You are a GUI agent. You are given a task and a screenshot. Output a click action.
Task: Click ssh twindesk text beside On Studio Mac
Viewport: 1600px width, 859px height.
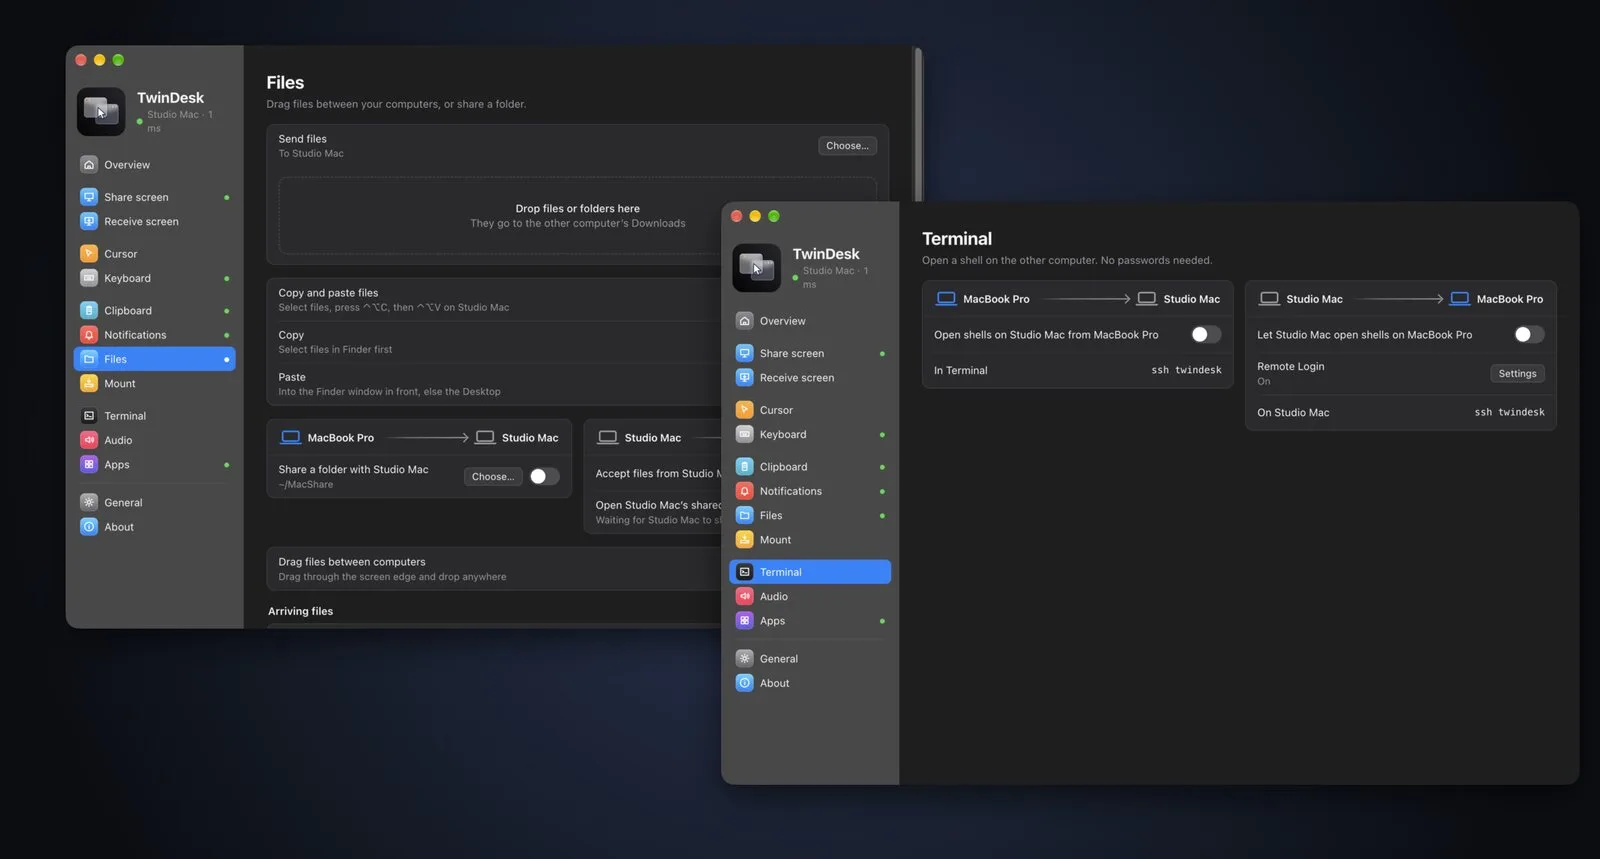coord(1509,412)
